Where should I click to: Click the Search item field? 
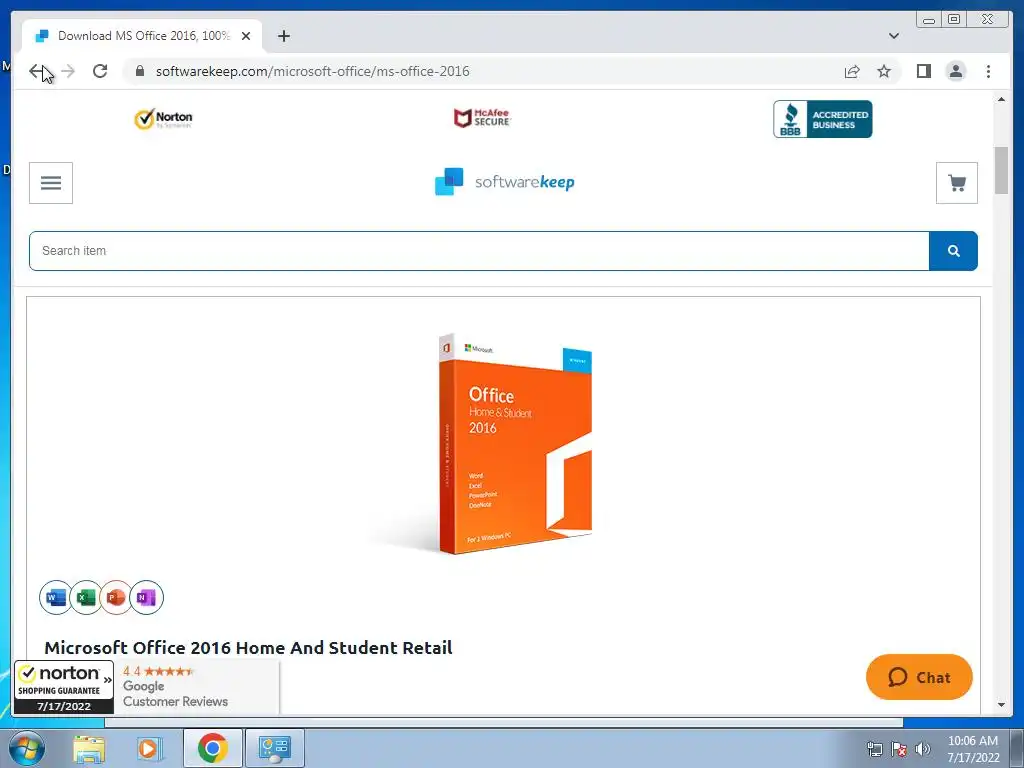coord(479,251)
